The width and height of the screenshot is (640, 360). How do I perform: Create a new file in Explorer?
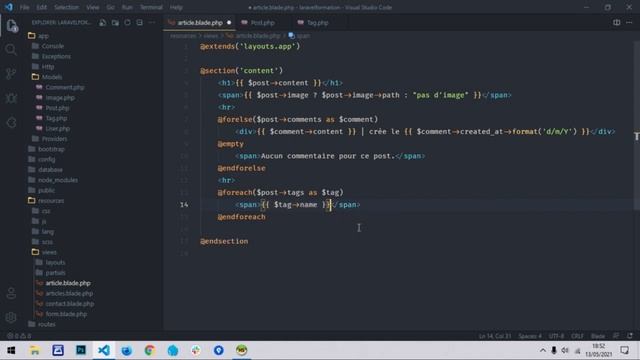[x=103, y=22]
